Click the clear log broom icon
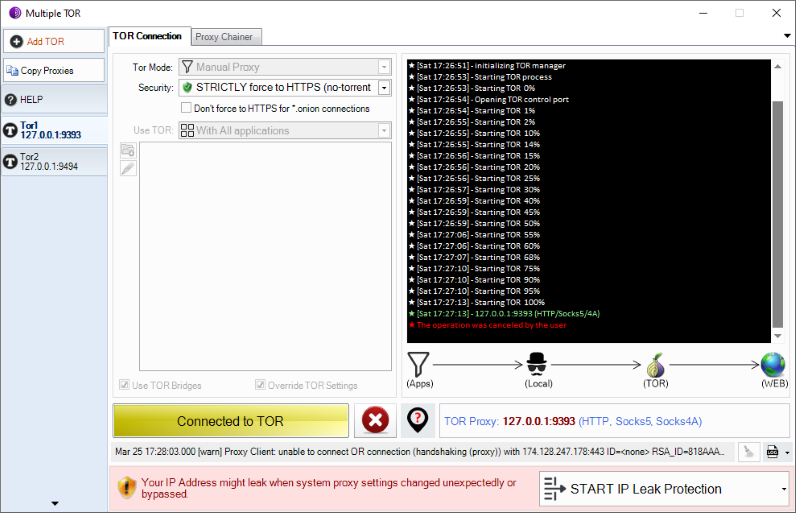 click(749, 452)
